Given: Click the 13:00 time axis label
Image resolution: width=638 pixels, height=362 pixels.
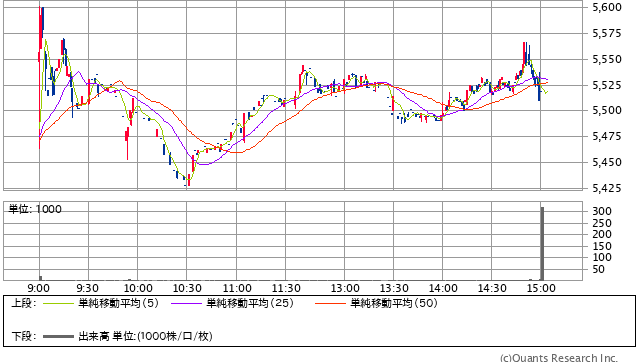Looking at the screenshot, I should tap(345, 288).
